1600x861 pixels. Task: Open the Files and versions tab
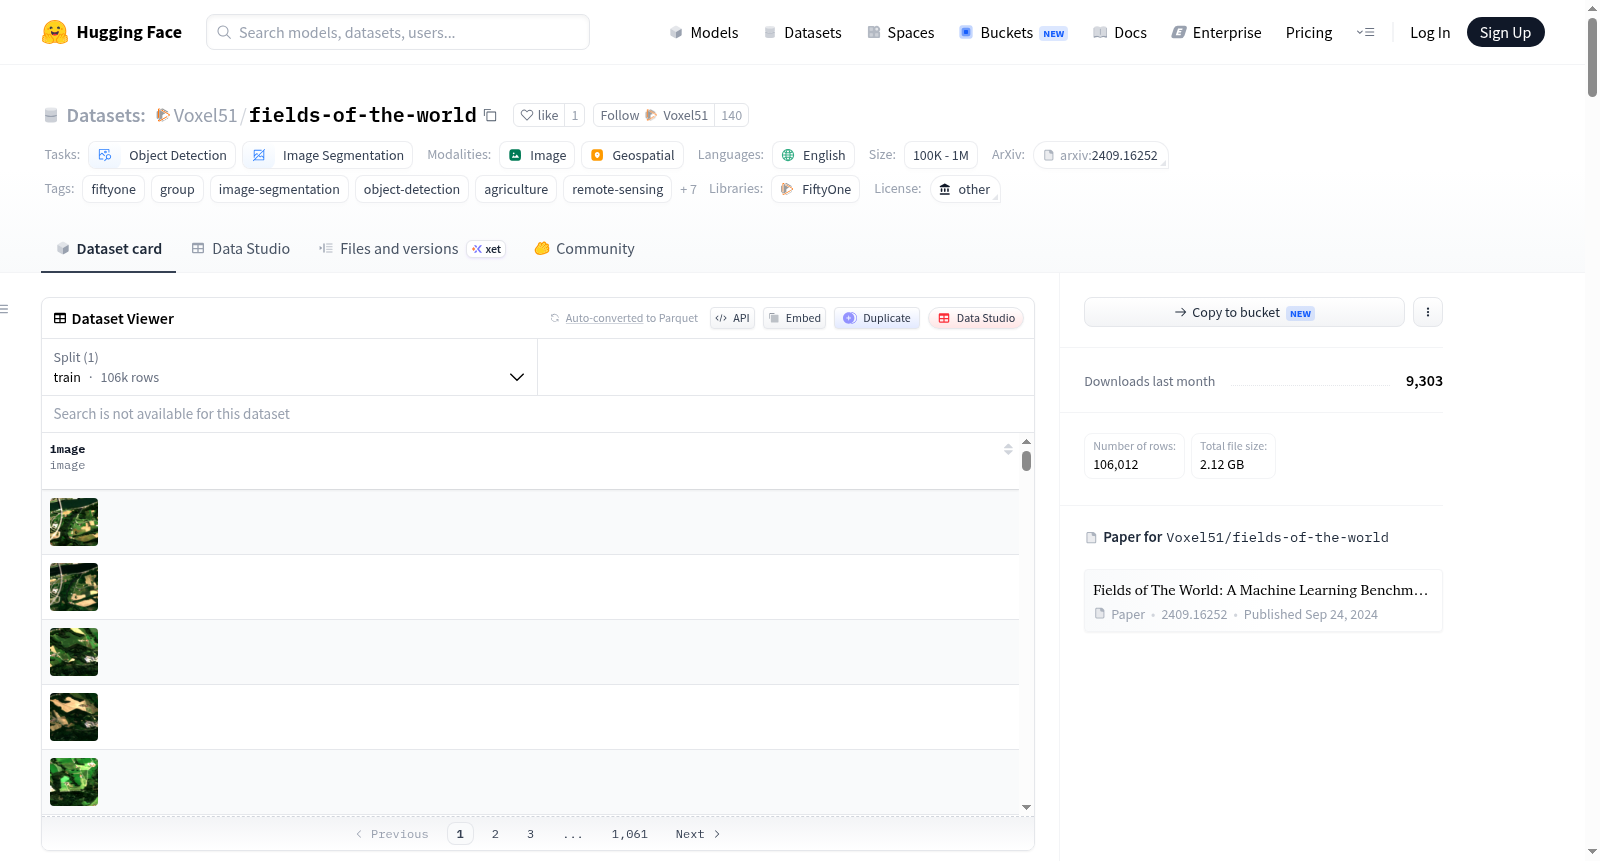click(x=412, y=249)
